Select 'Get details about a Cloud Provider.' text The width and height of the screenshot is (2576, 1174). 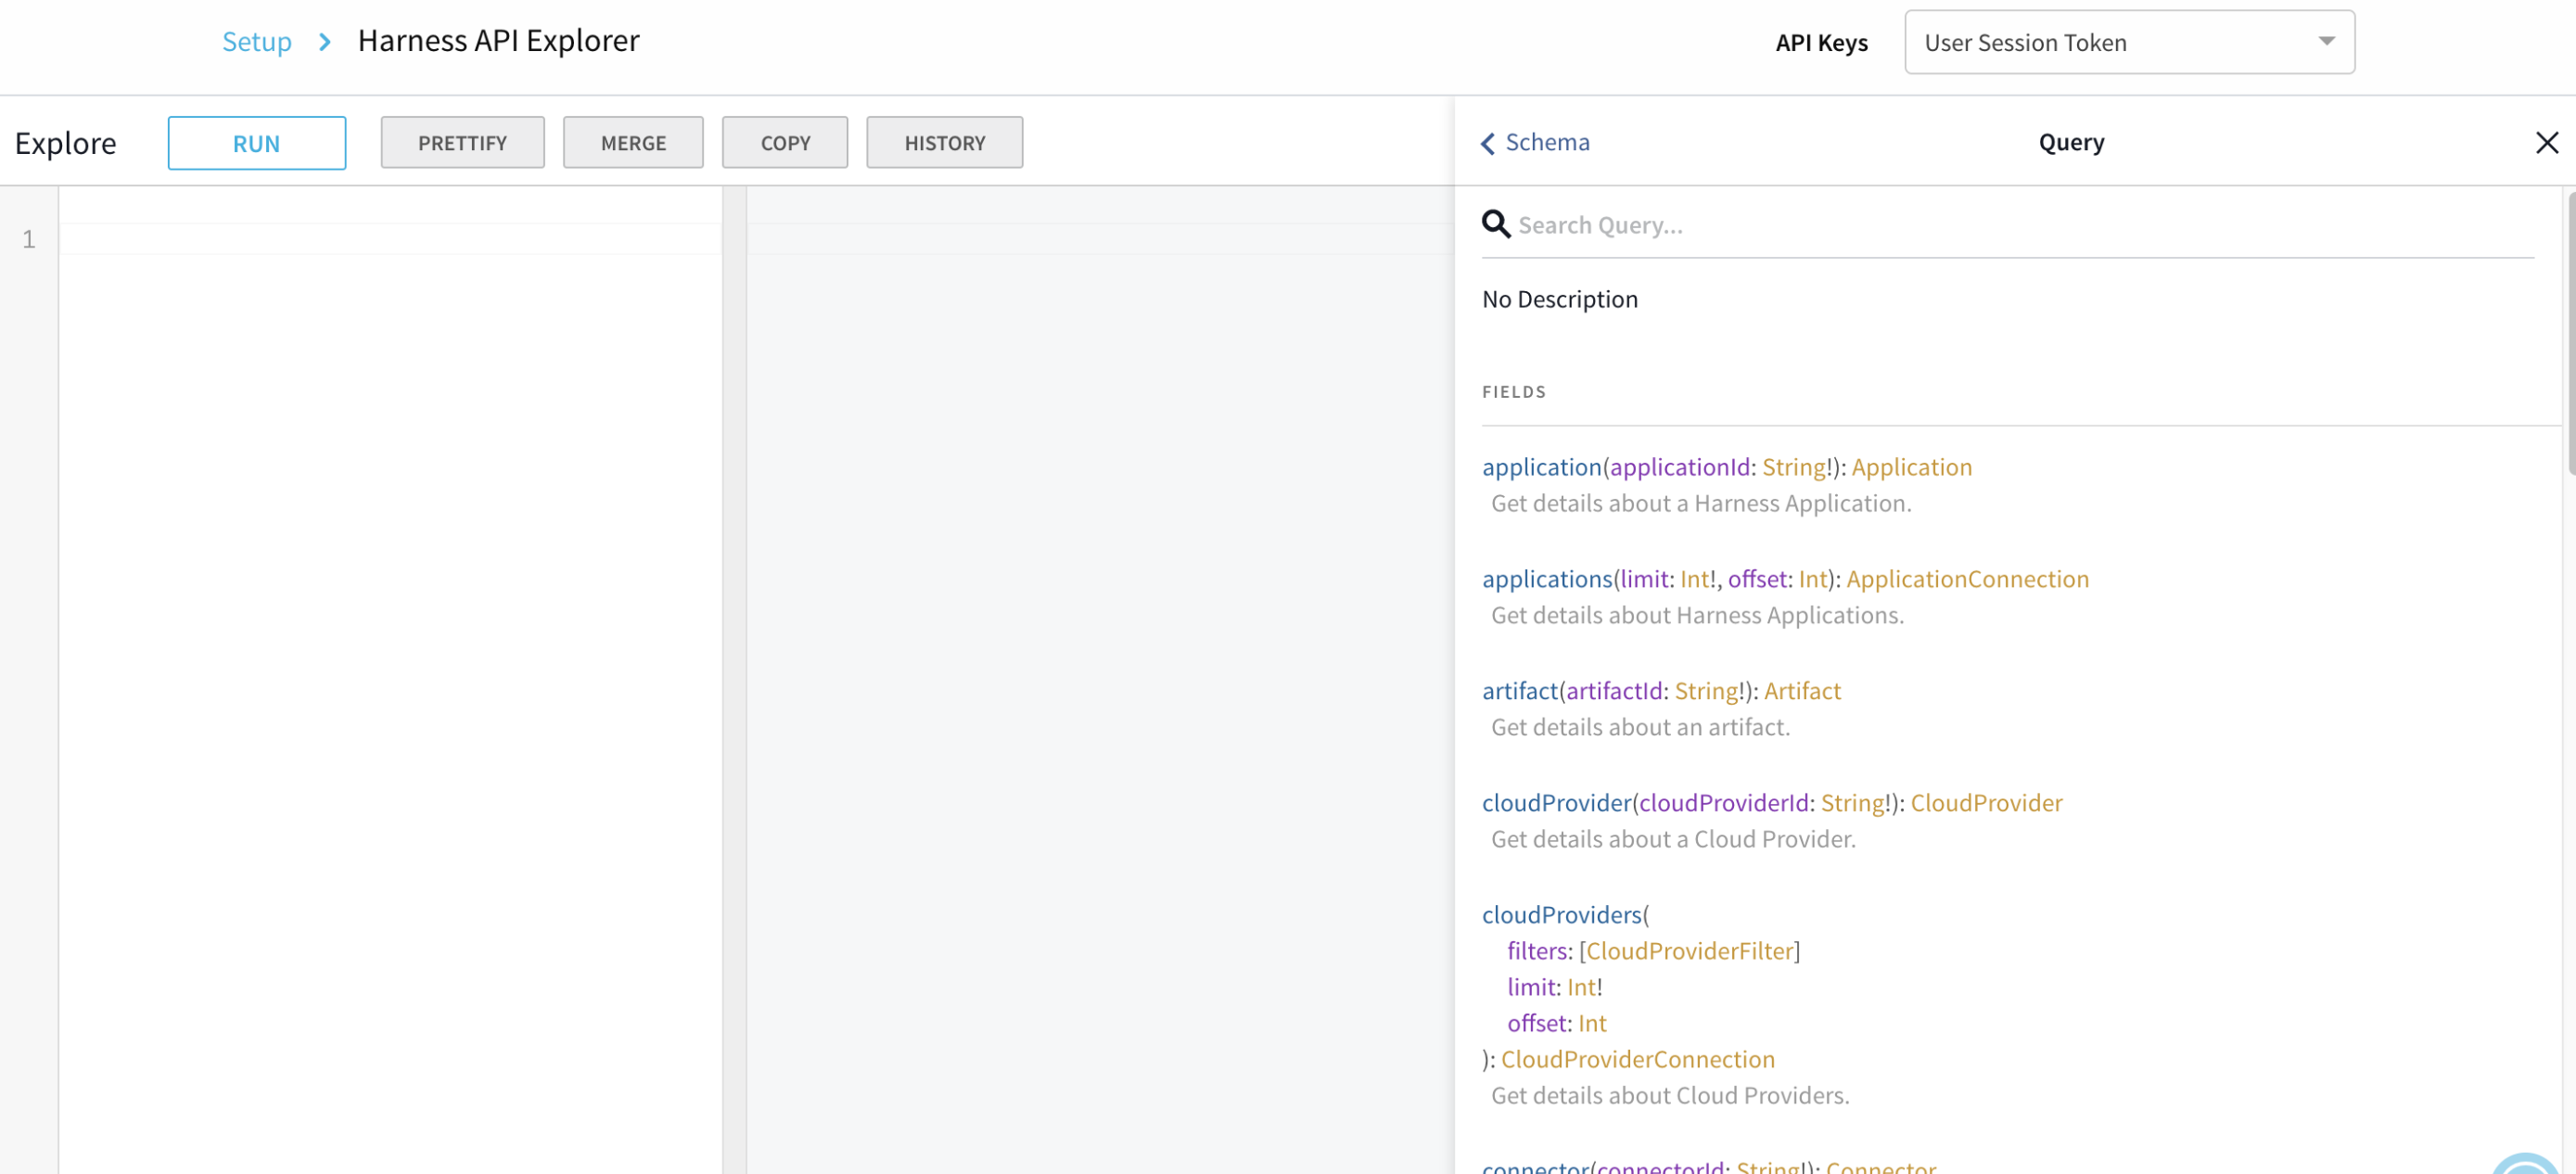pos(1673,839)
